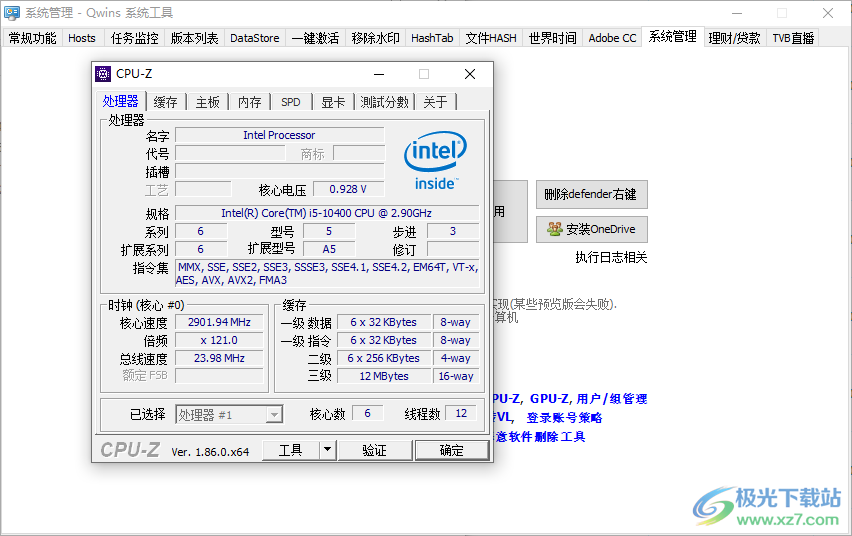Switch to the 主板 tab in CPU-Z
The image size is (852, 536).
208,102
